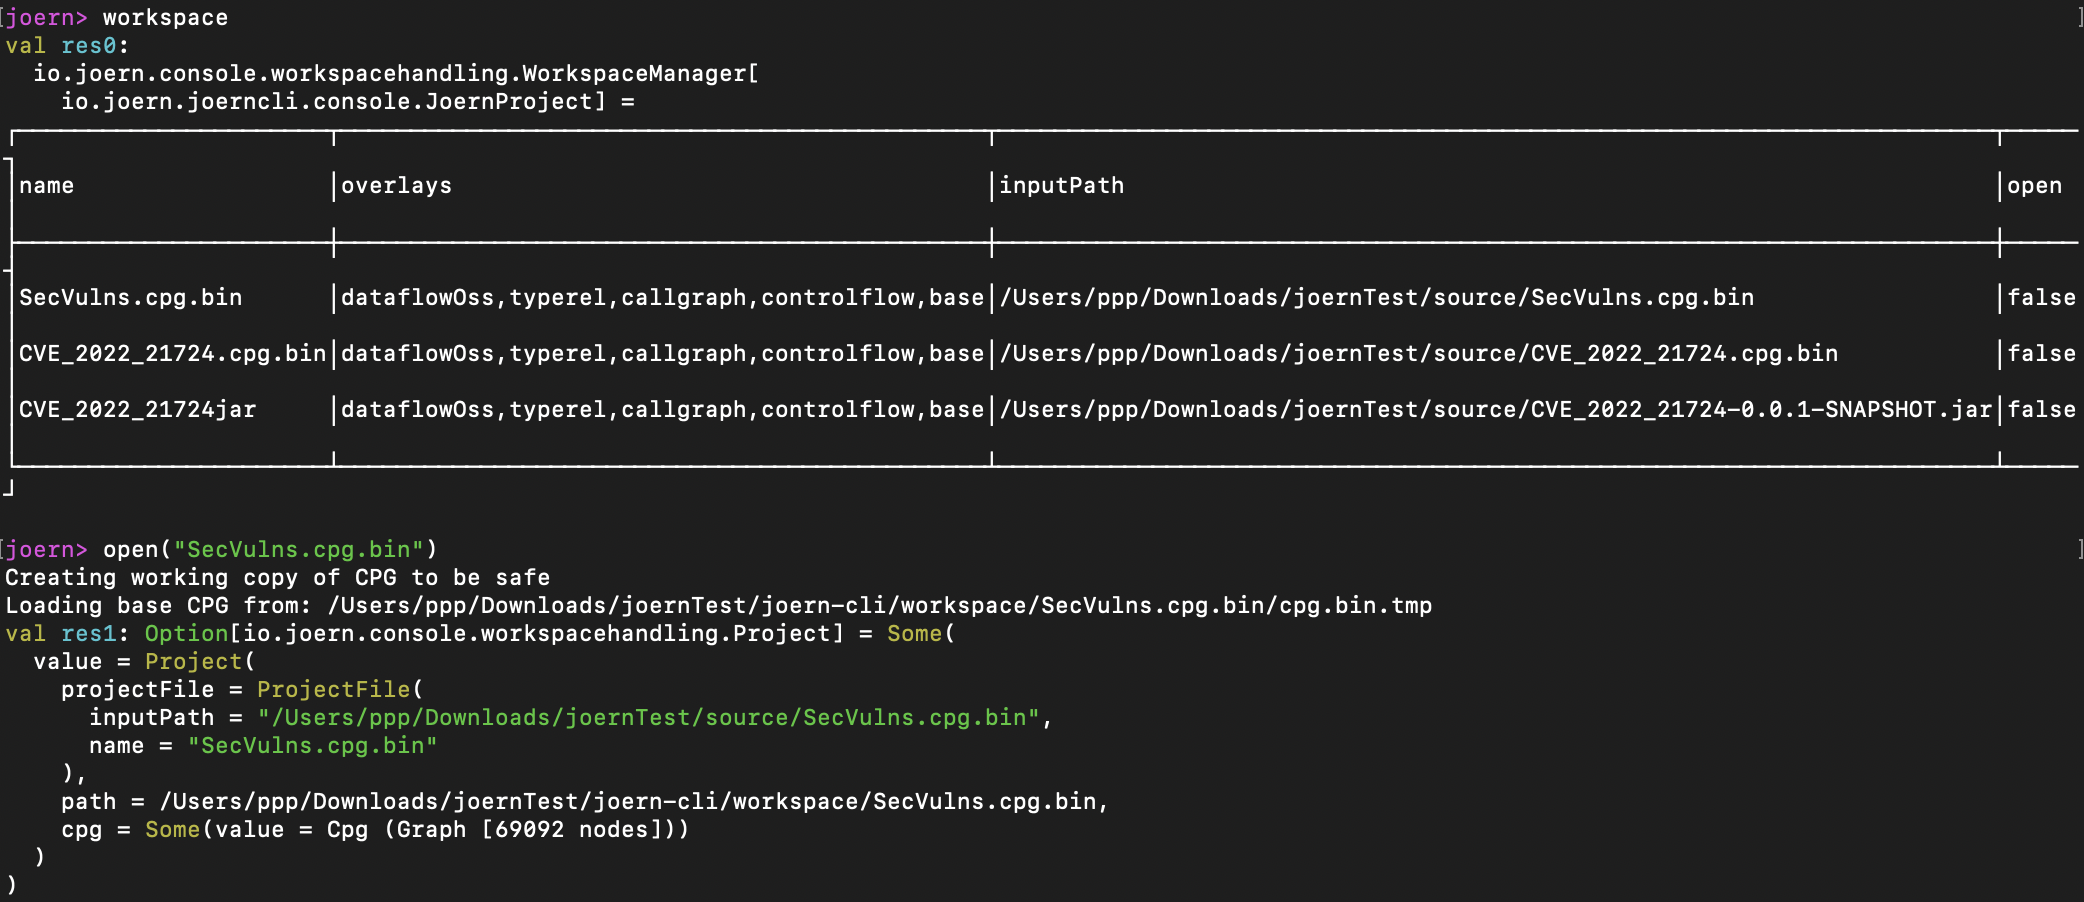The image size is (2084, 902).
Task: Click 'cpg = Some(value = Cpg (Graph [69092 nodes]))'
Action: click(375, 830)
